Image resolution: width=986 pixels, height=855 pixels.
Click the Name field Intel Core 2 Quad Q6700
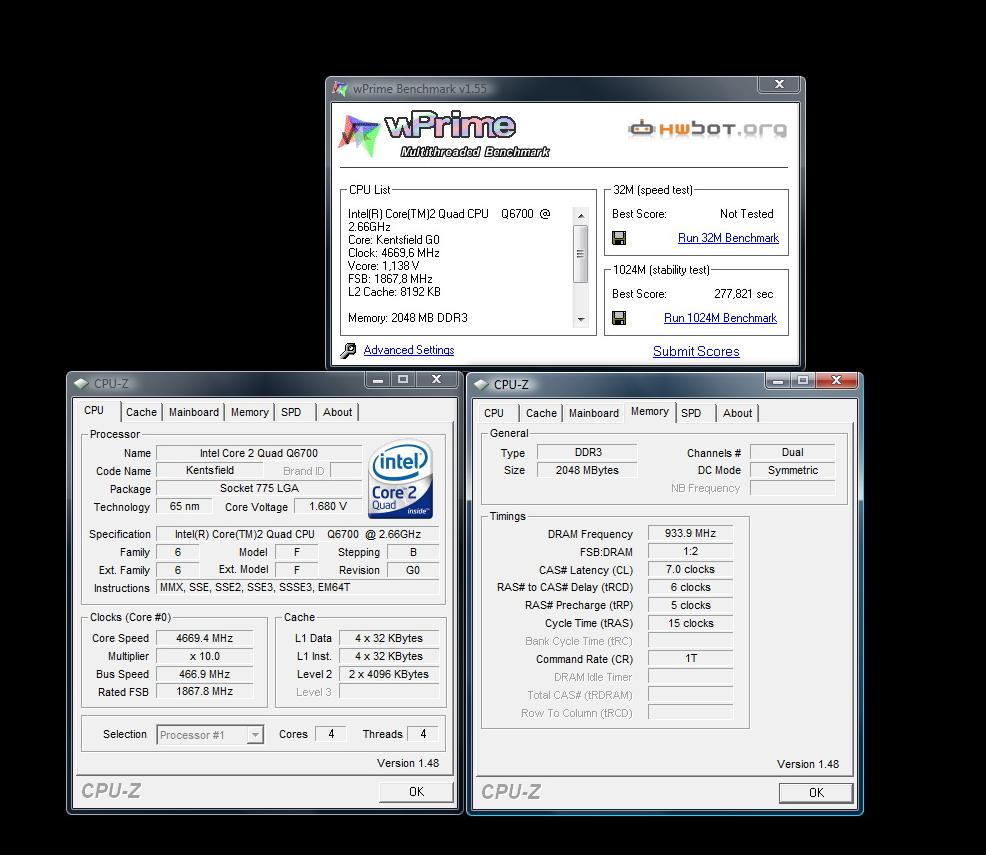coord(259,453)
